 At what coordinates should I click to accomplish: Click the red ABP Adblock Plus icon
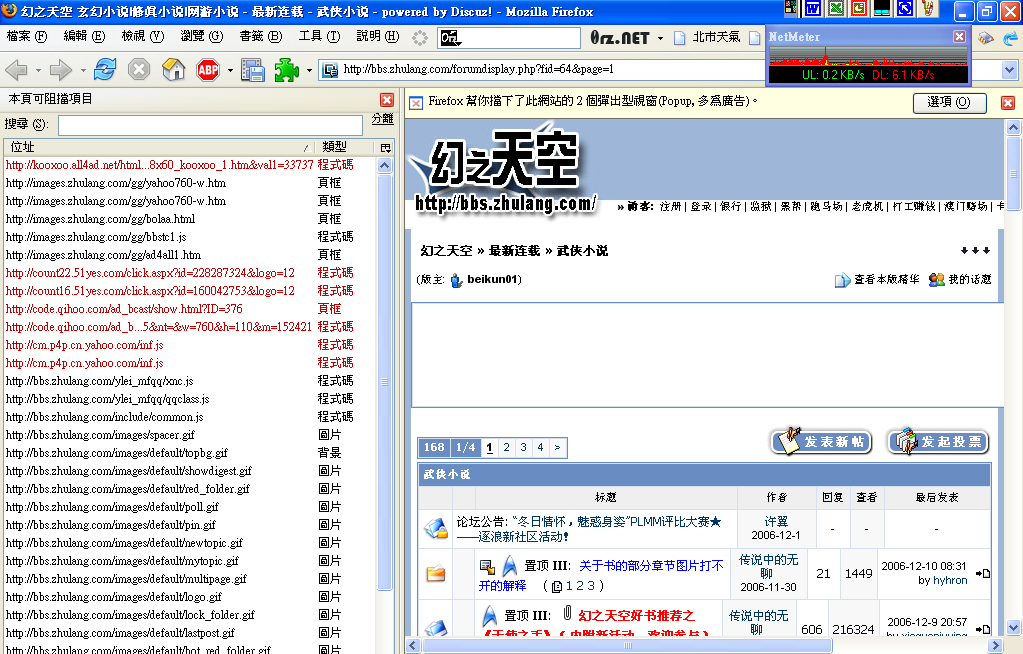click(x=208, y=70)
